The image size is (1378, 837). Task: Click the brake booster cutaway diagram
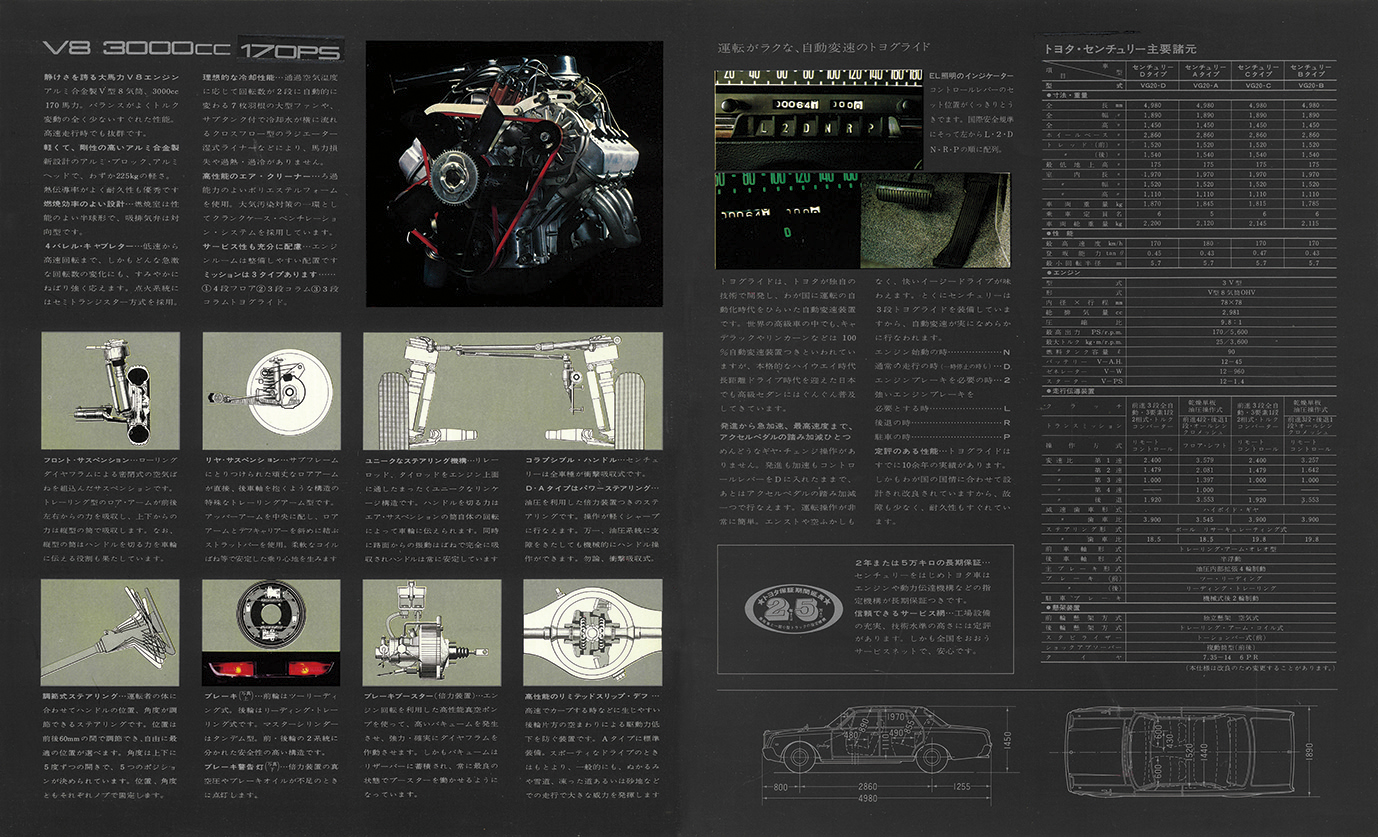coord(432,631)
